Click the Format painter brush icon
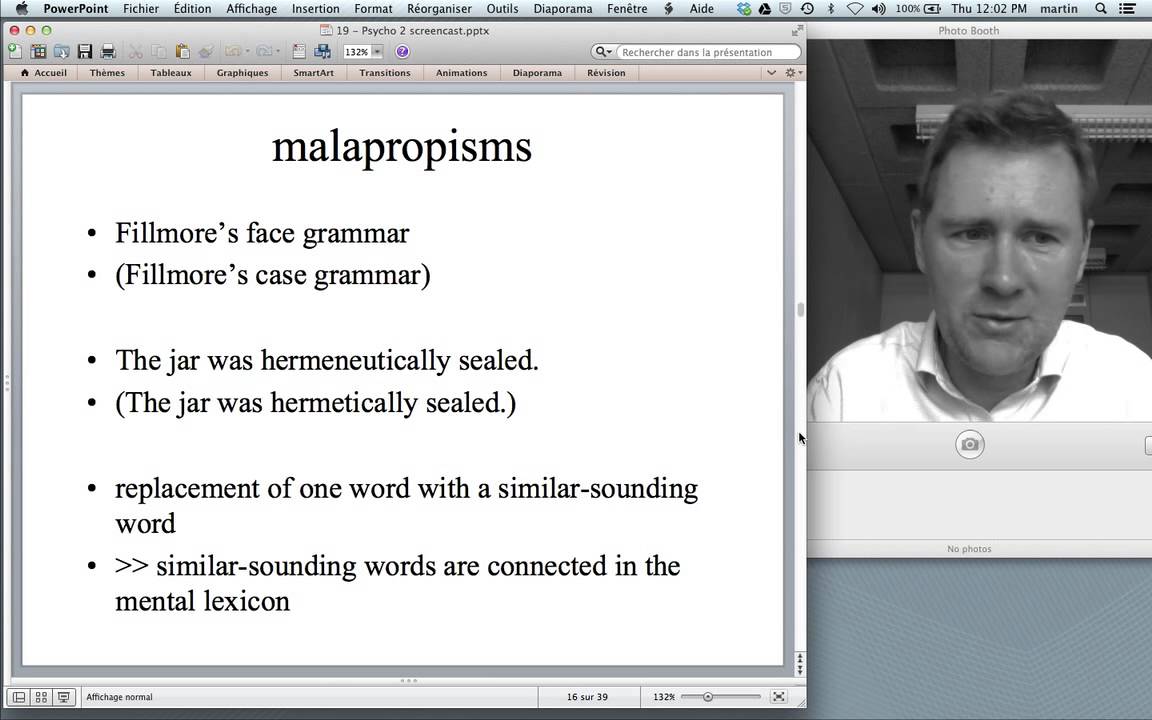Viewport: 1152px width, 720px height. click(x=206, y=51)
